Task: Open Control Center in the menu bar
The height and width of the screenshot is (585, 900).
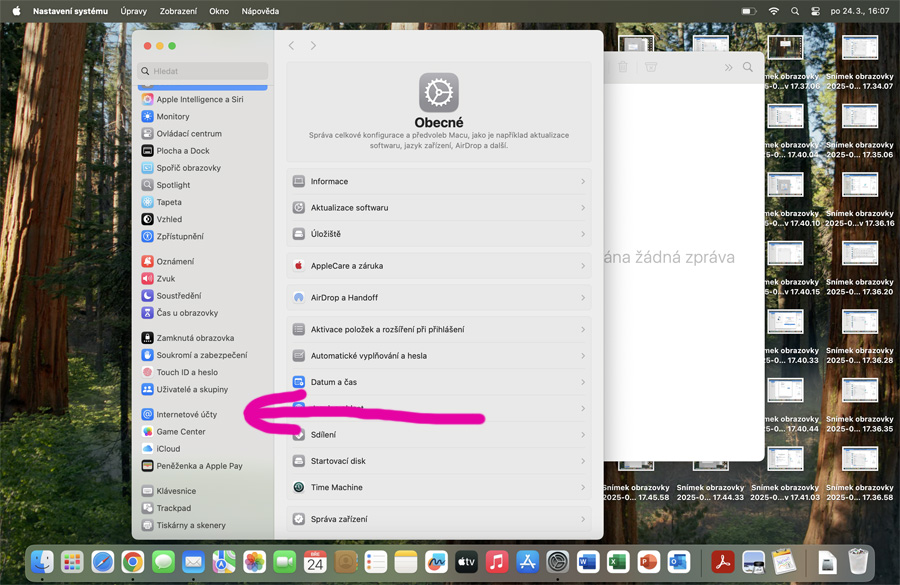Action: pos(816,11)
